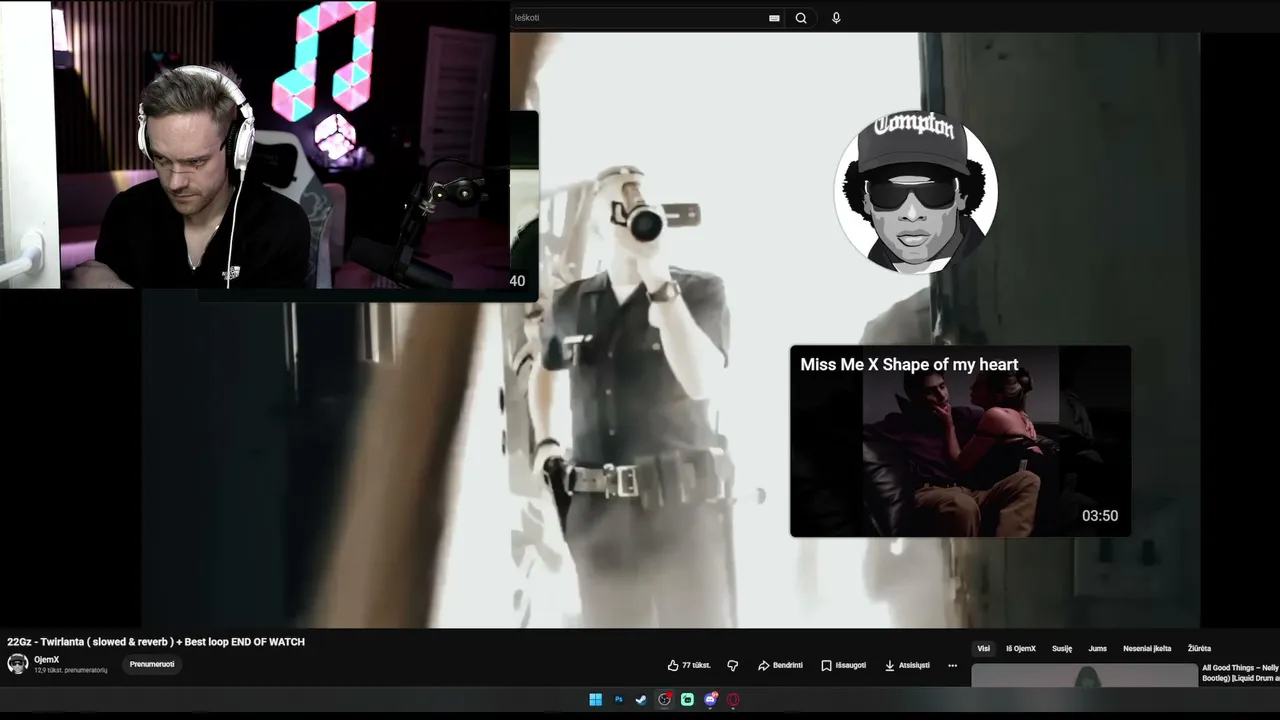Start voice search with the microphone icon

(x=836, y=18)
